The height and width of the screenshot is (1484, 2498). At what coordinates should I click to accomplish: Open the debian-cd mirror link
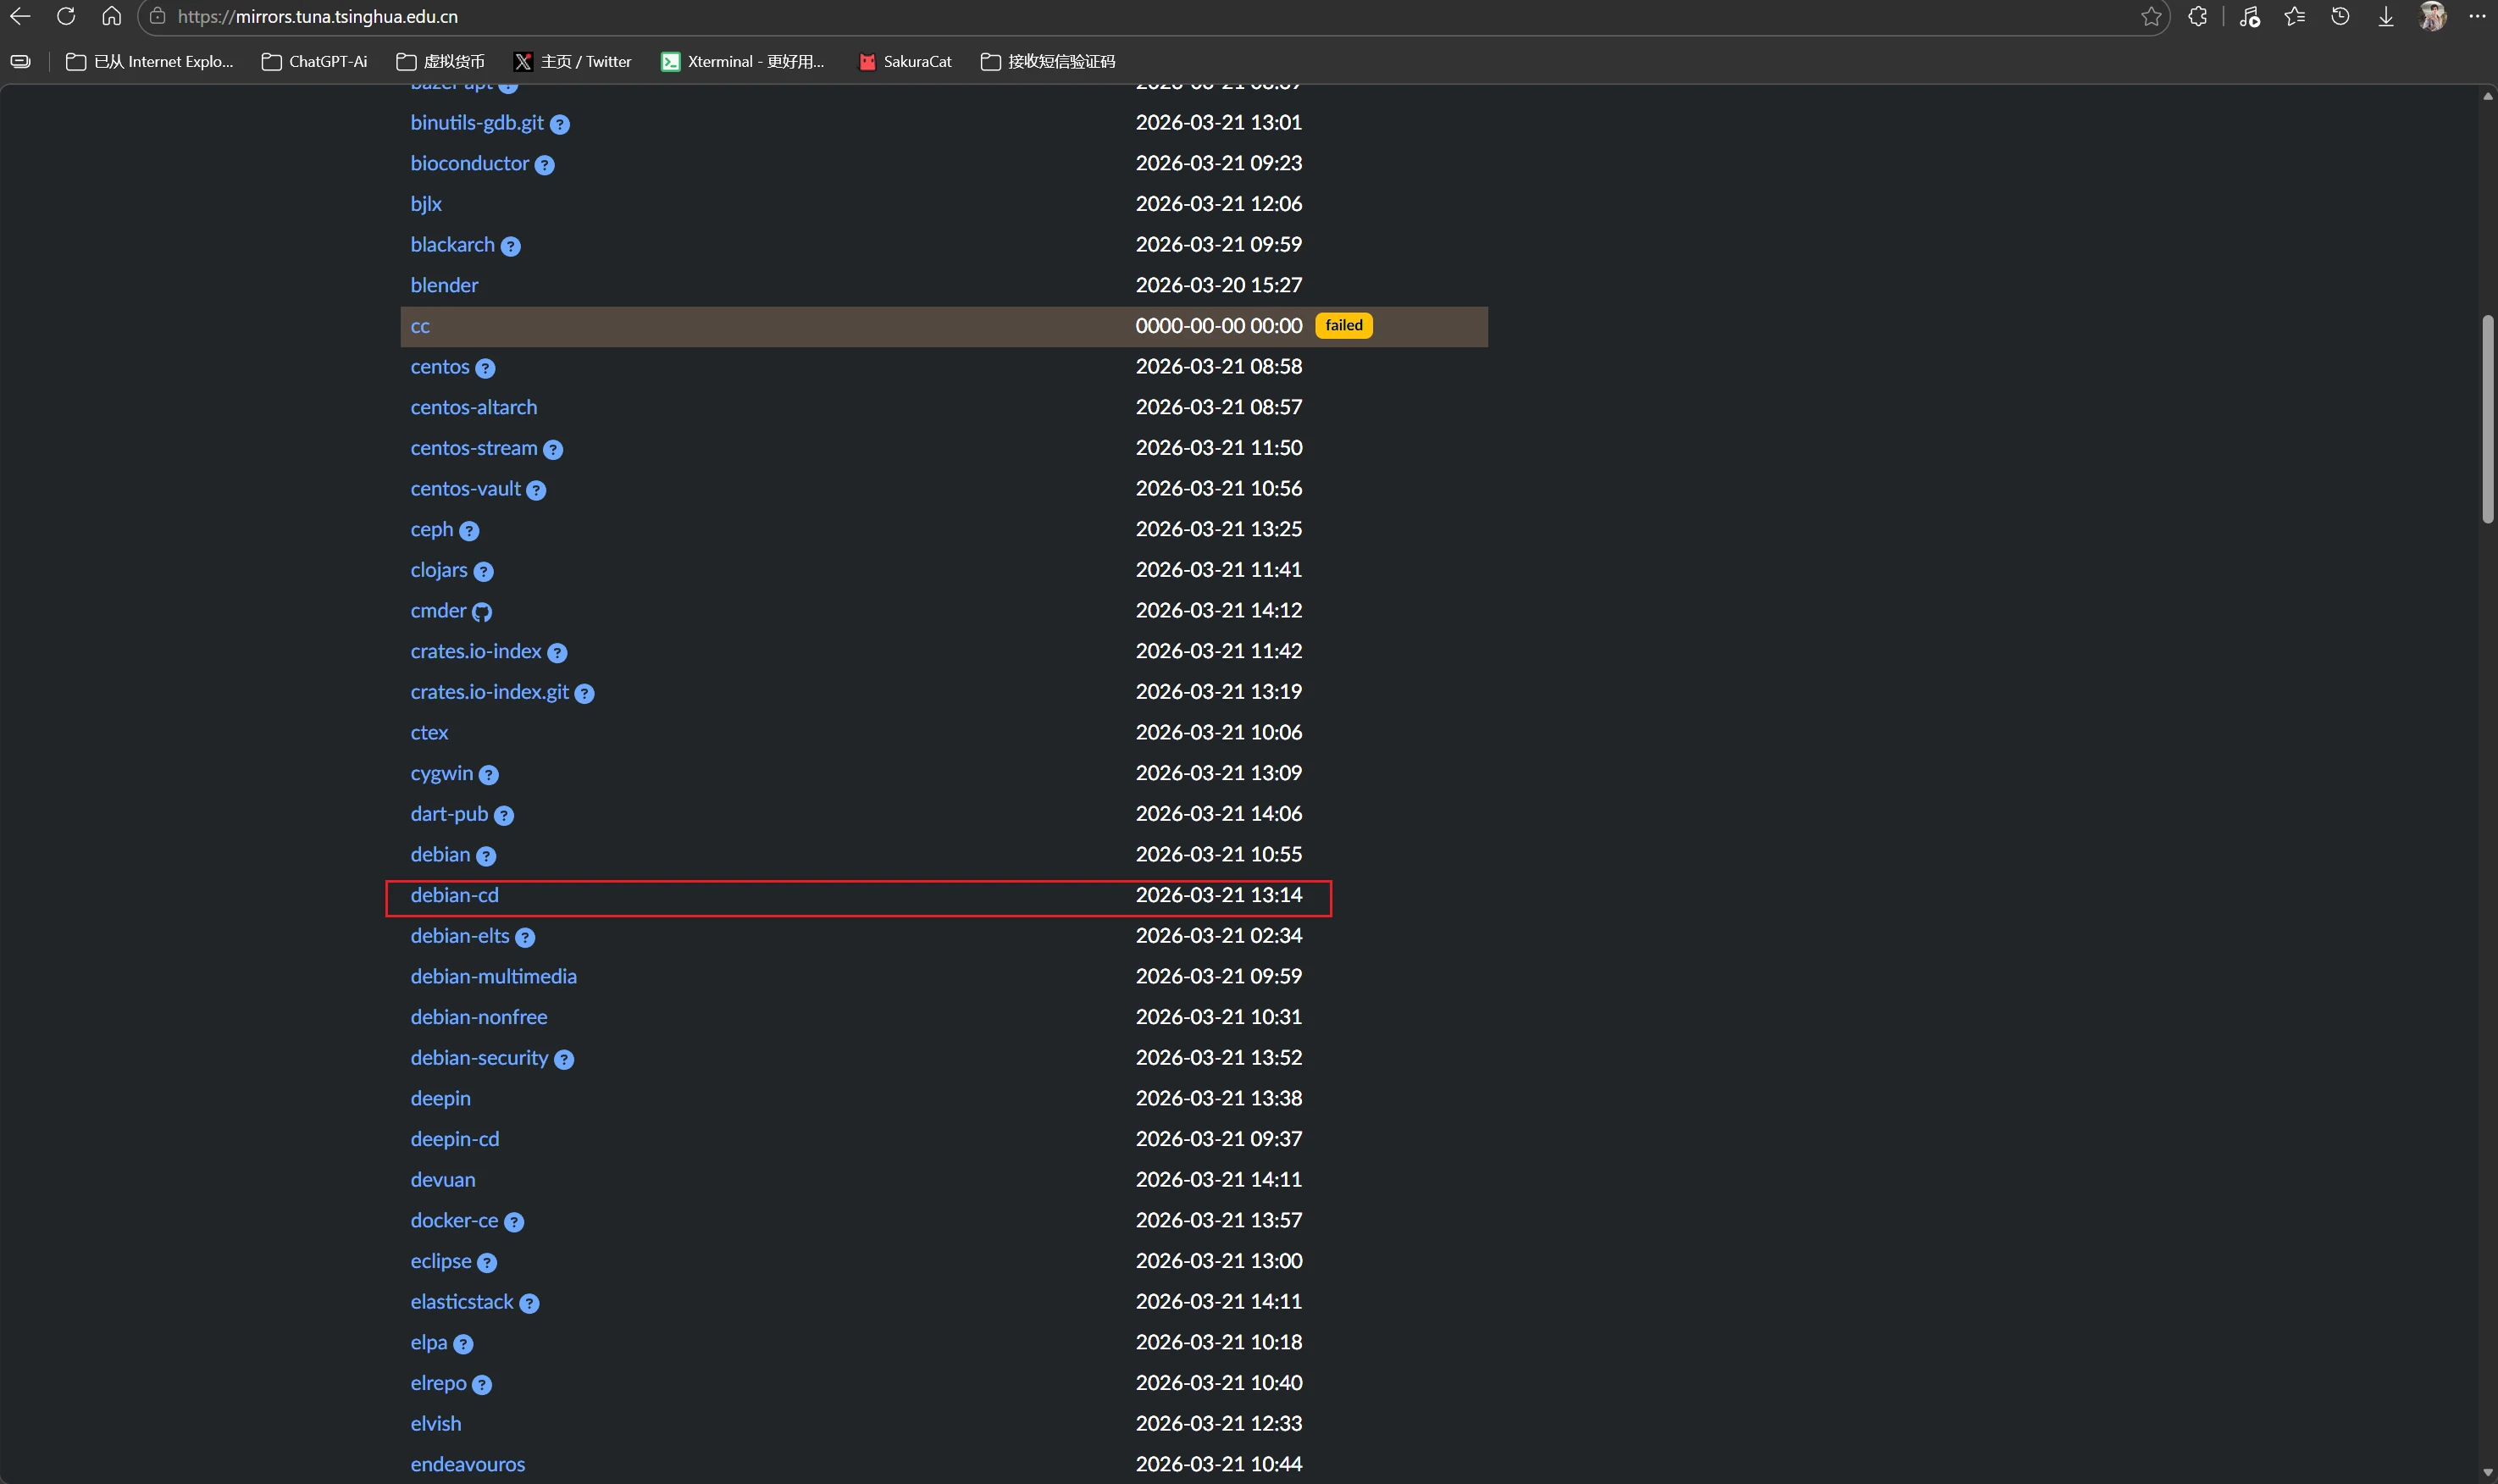click(454, 896)
